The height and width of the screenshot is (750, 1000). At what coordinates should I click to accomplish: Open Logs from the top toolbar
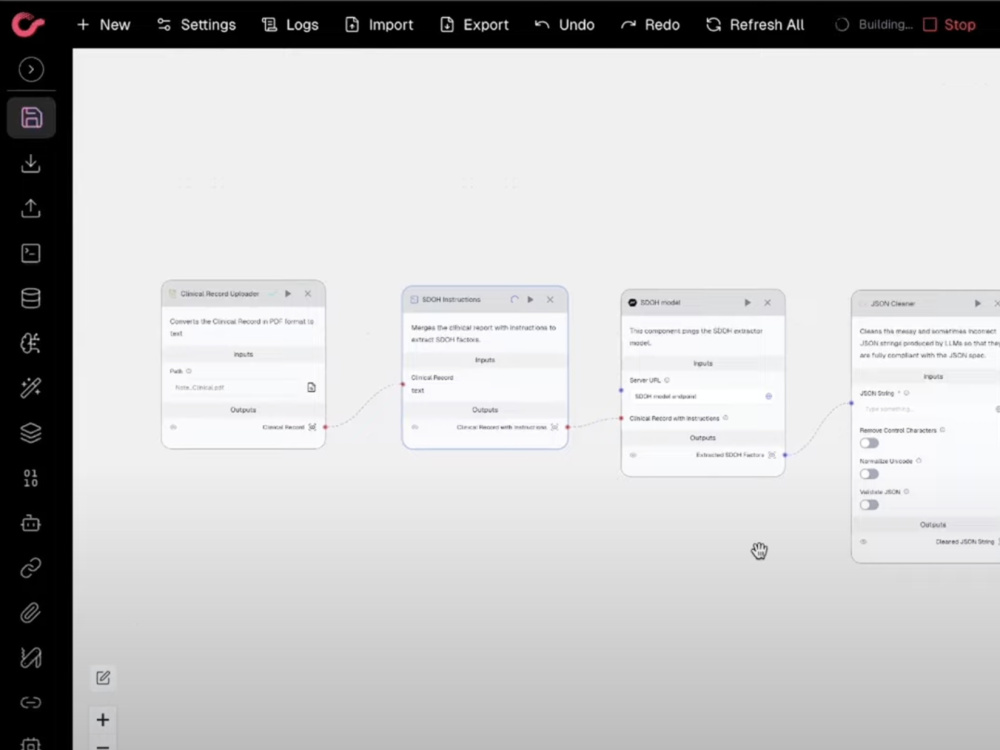[x=290, y=25]
